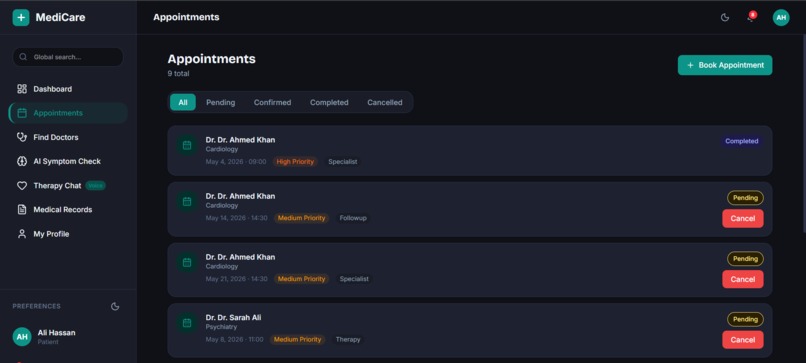The width and height of the screenshot is (806, 363).
Task: Click the MediCare brand name
Action: [60, 17]
